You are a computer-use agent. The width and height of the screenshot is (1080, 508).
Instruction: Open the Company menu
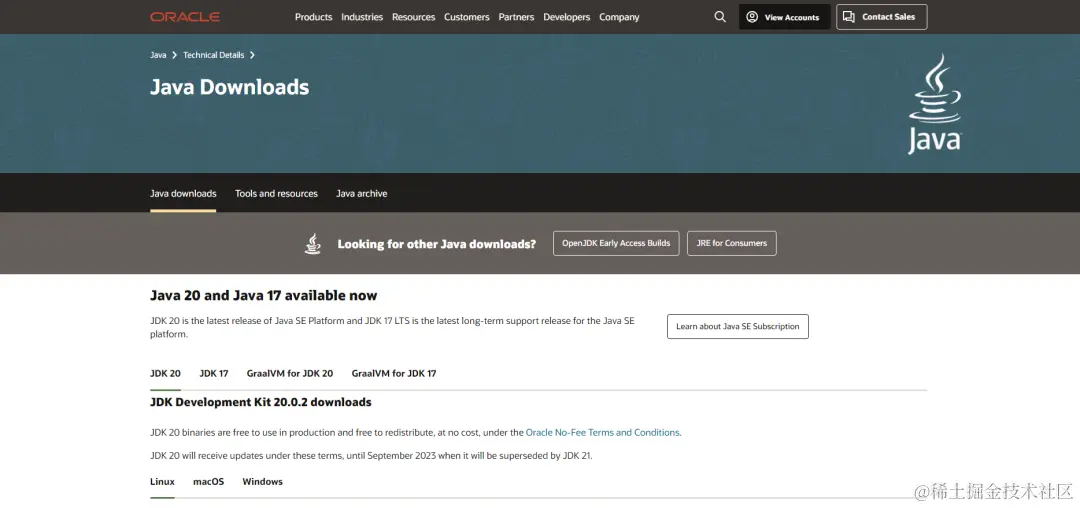coord(619,17)
